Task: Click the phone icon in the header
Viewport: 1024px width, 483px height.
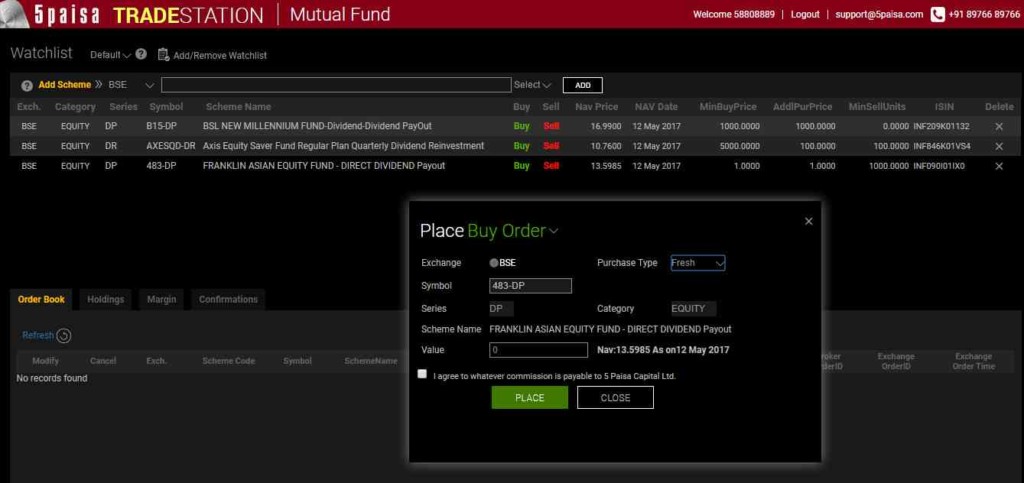Action: coord(937,15)
